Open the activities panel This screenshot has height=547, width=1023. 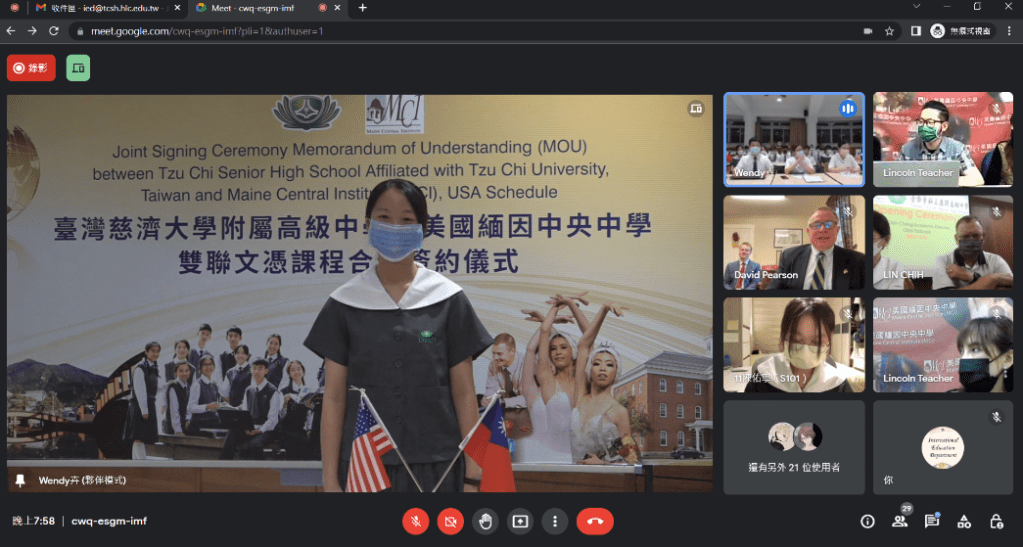click(964, 521)
